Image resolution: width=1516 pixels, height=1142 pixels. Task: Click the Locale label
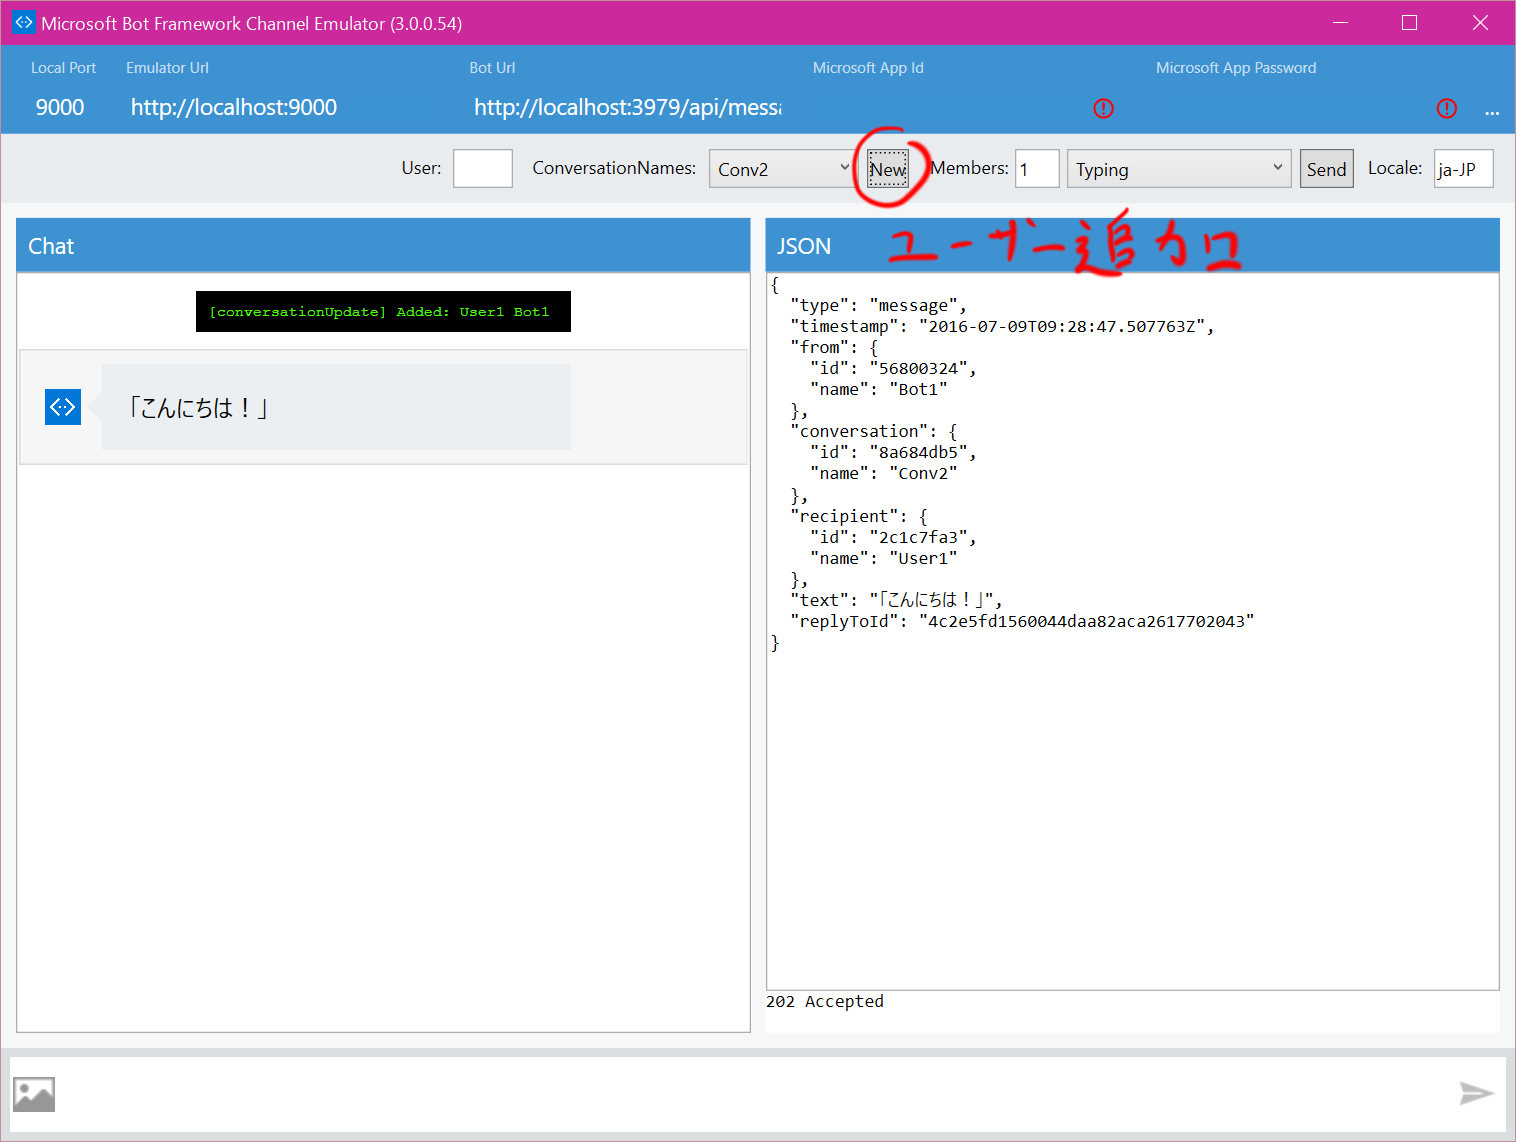pyautogui.click(x=1395, y=168)
